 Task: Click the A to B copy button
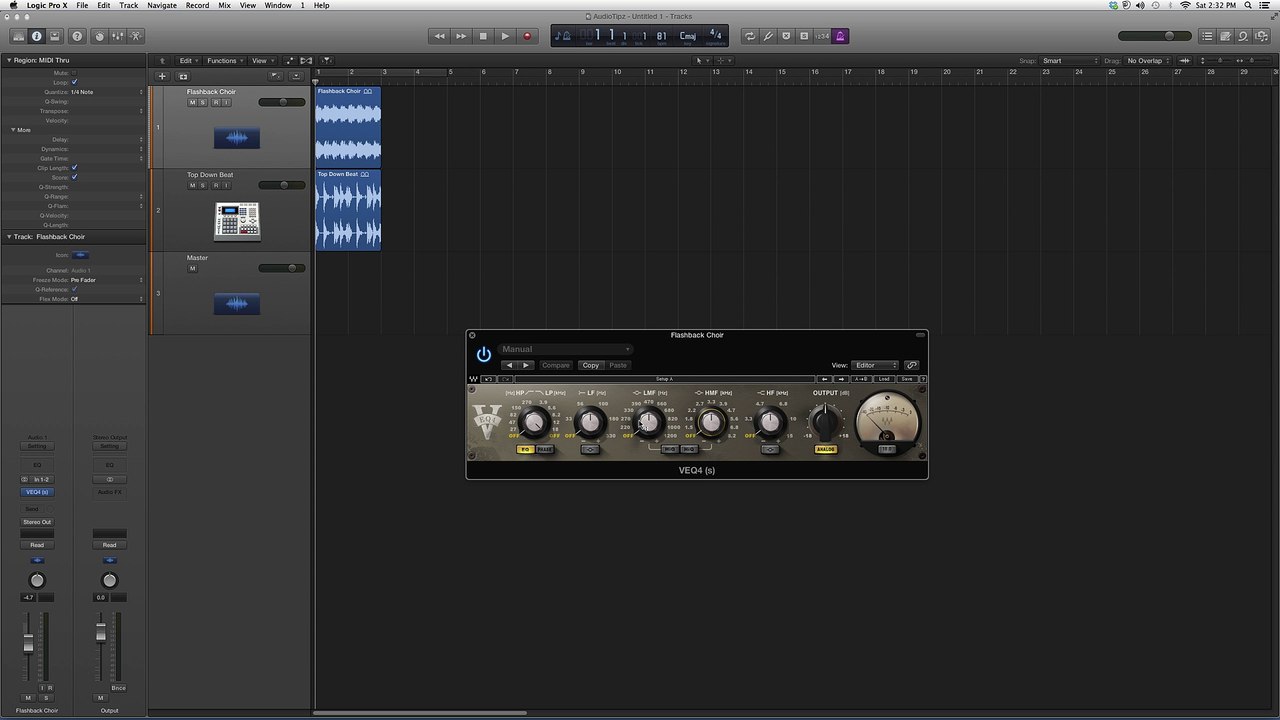click(x=861, y=379)
